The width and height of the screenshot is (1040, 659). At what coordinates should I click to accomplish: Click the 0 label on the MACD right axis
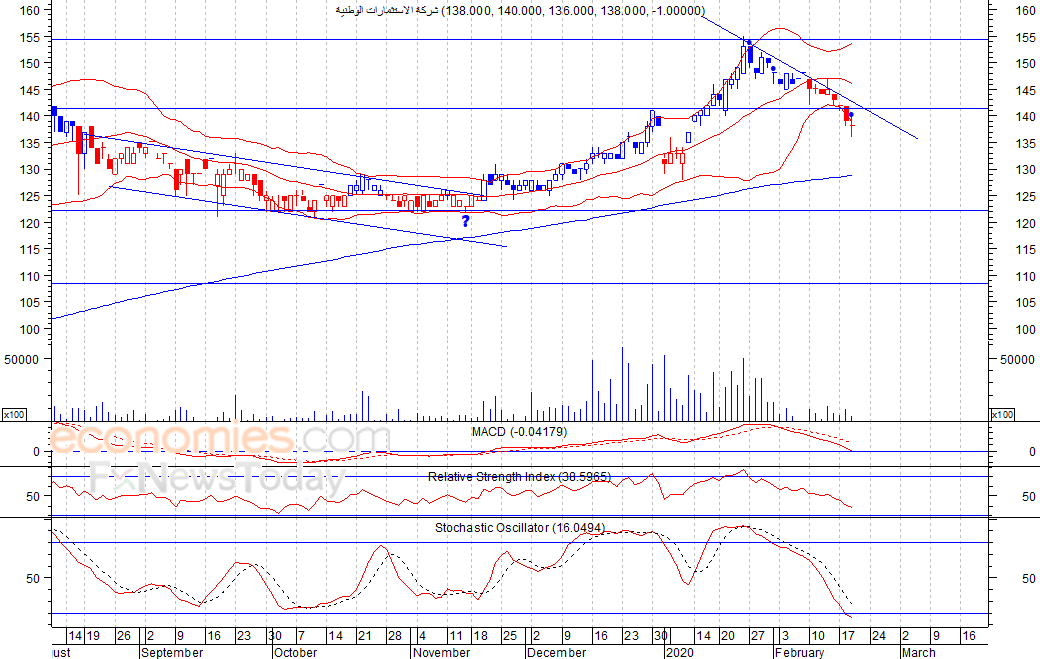(x=1032, y=451)
